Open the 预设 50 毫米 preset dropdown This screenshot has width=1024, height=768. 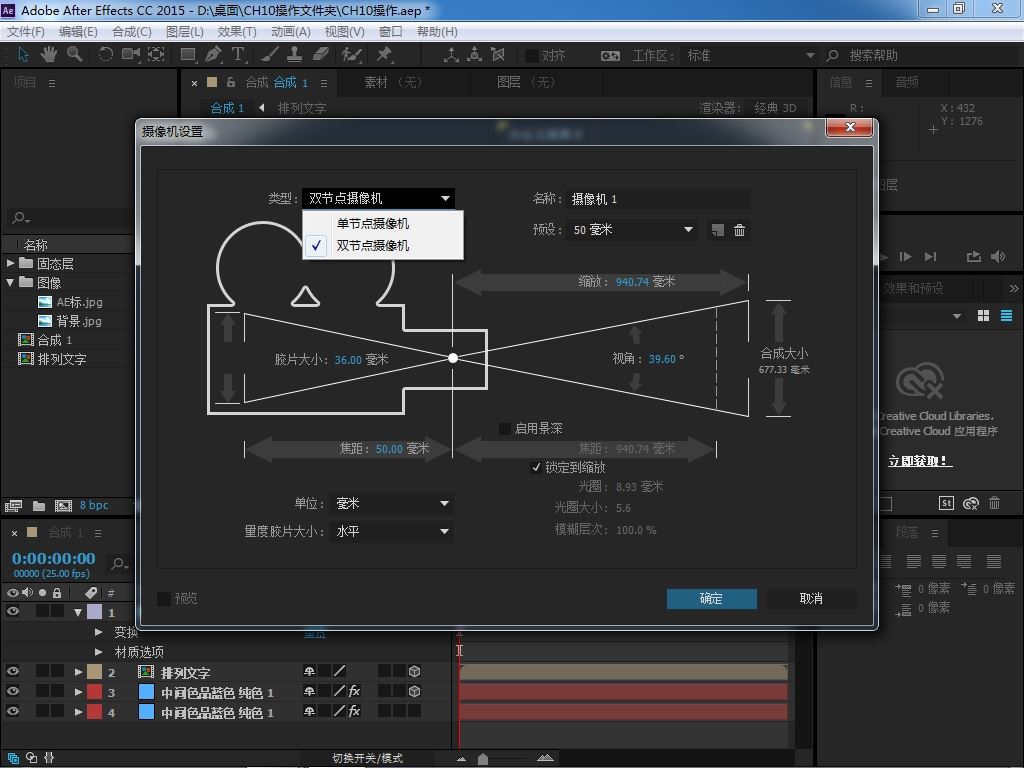pos(633,230)
